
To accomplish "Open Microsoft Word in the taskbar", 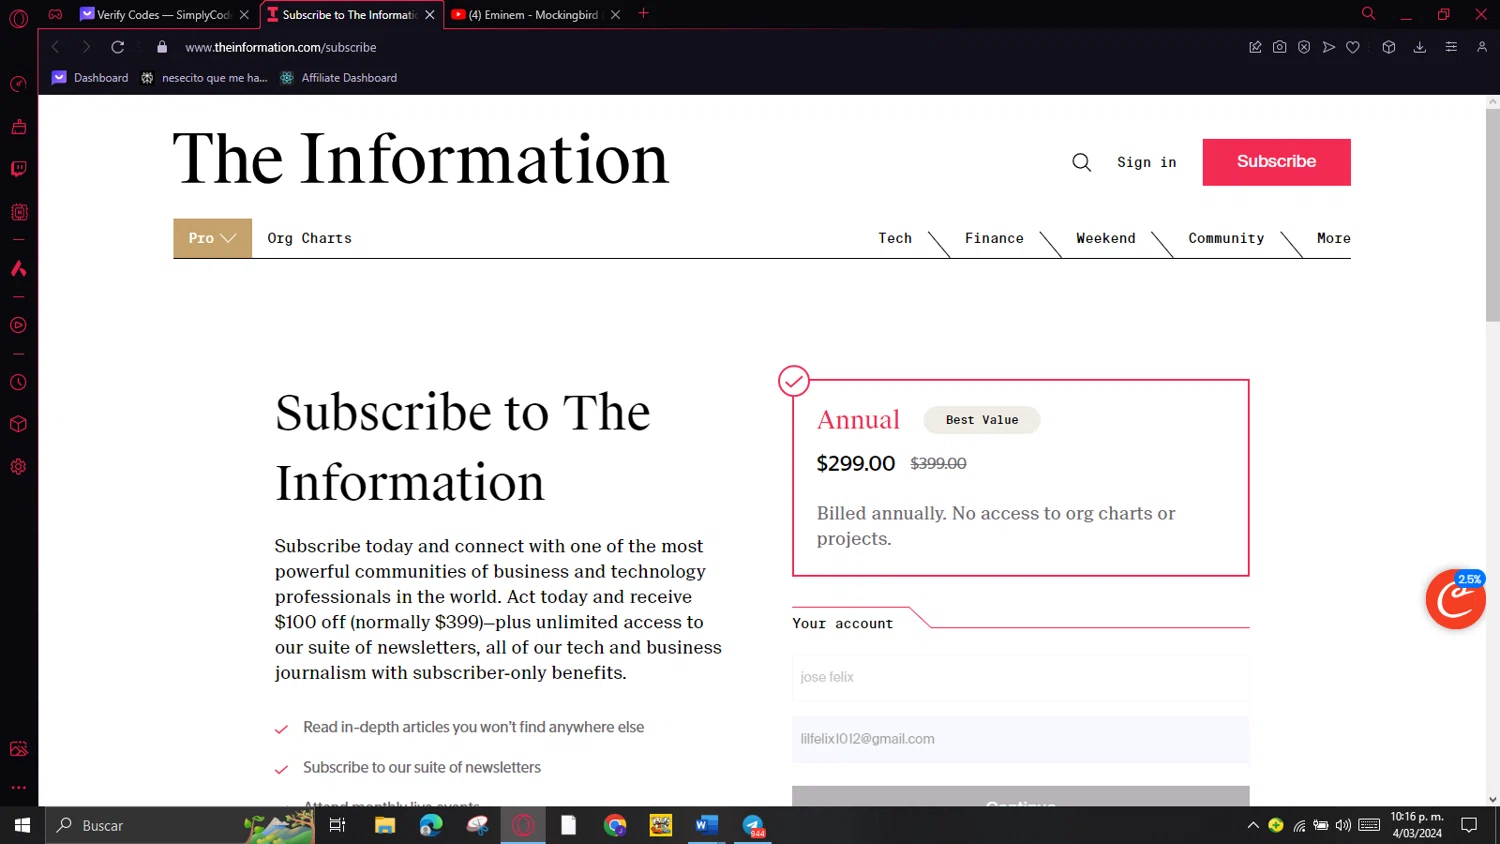I will click(x=707, y=825).
